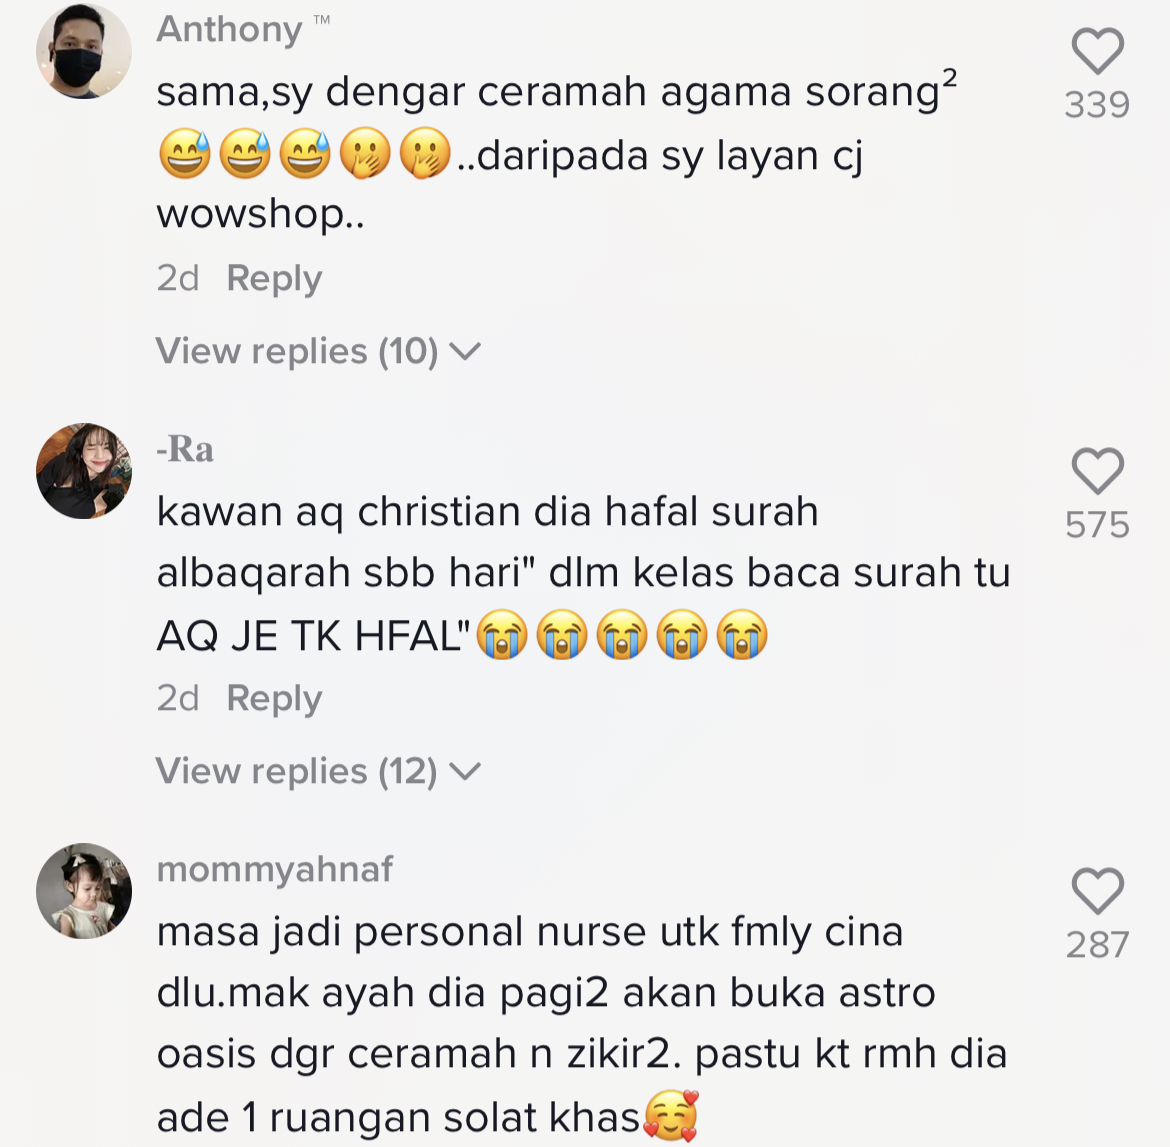Select the 339 likes count
The height and width of the screenshot is (1147, 1170).
point(1098,104)
